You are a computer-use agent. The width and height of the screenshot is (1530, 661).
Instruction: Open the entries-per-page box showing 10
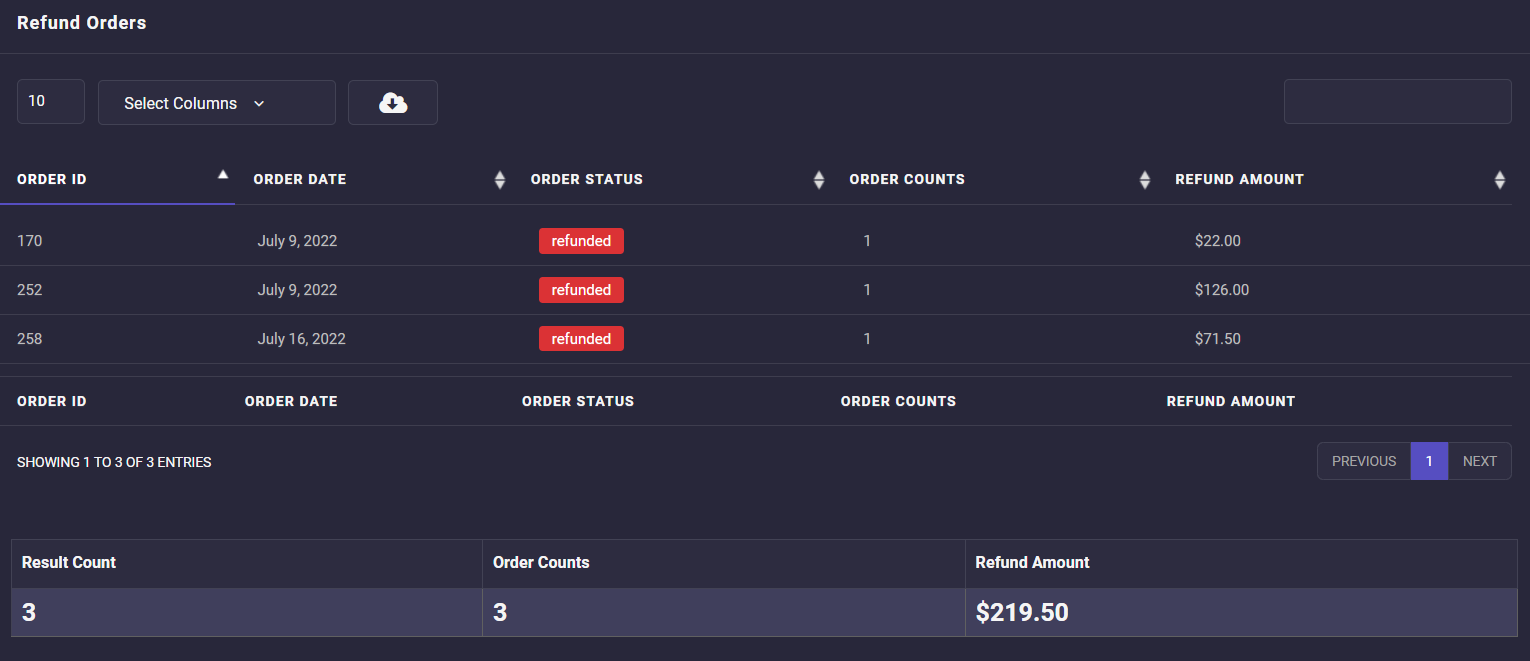click(50, 102)
